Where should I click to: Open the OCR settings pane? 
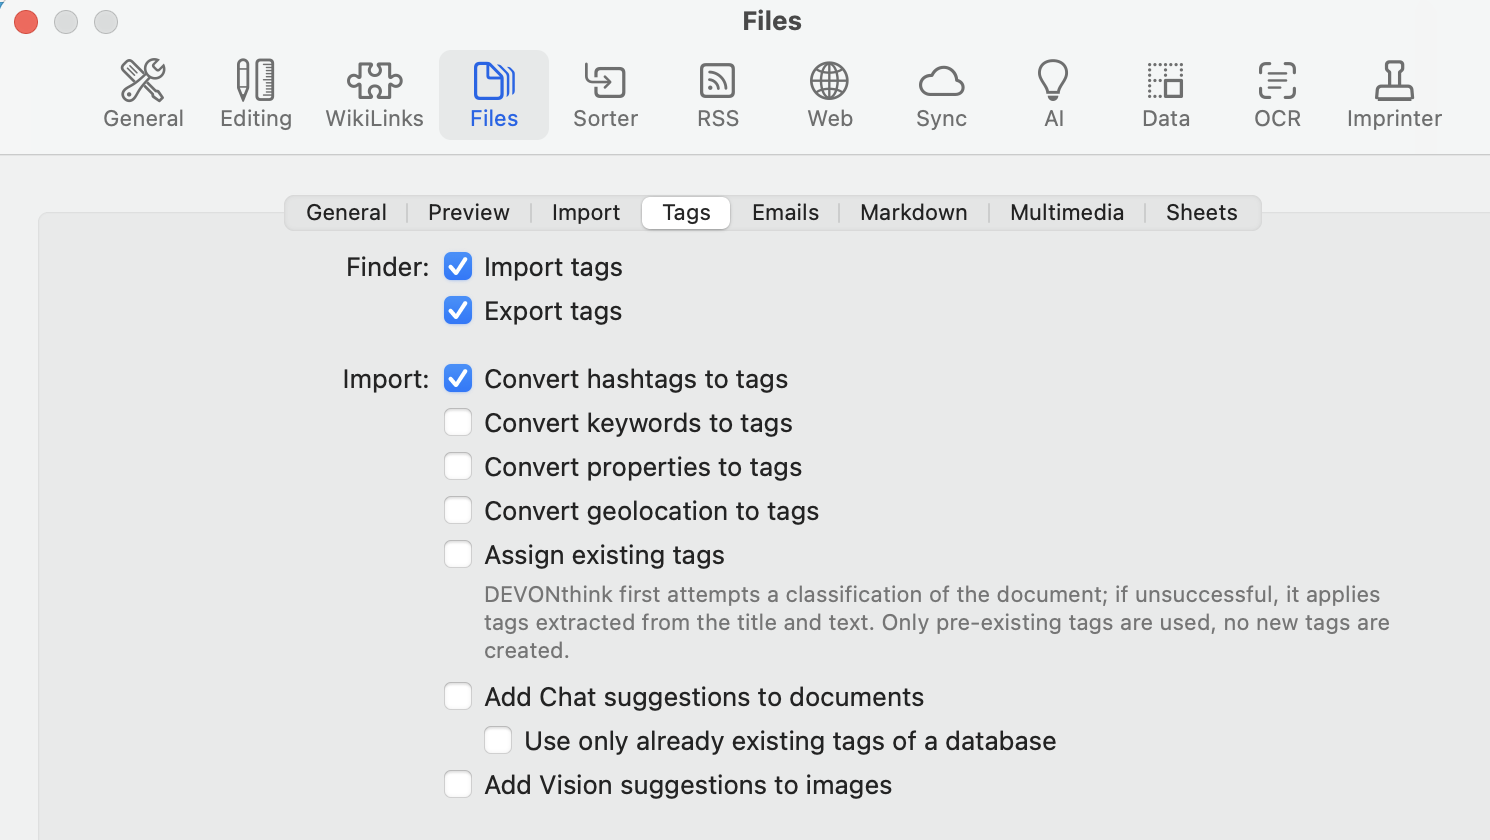point(1277,94)
